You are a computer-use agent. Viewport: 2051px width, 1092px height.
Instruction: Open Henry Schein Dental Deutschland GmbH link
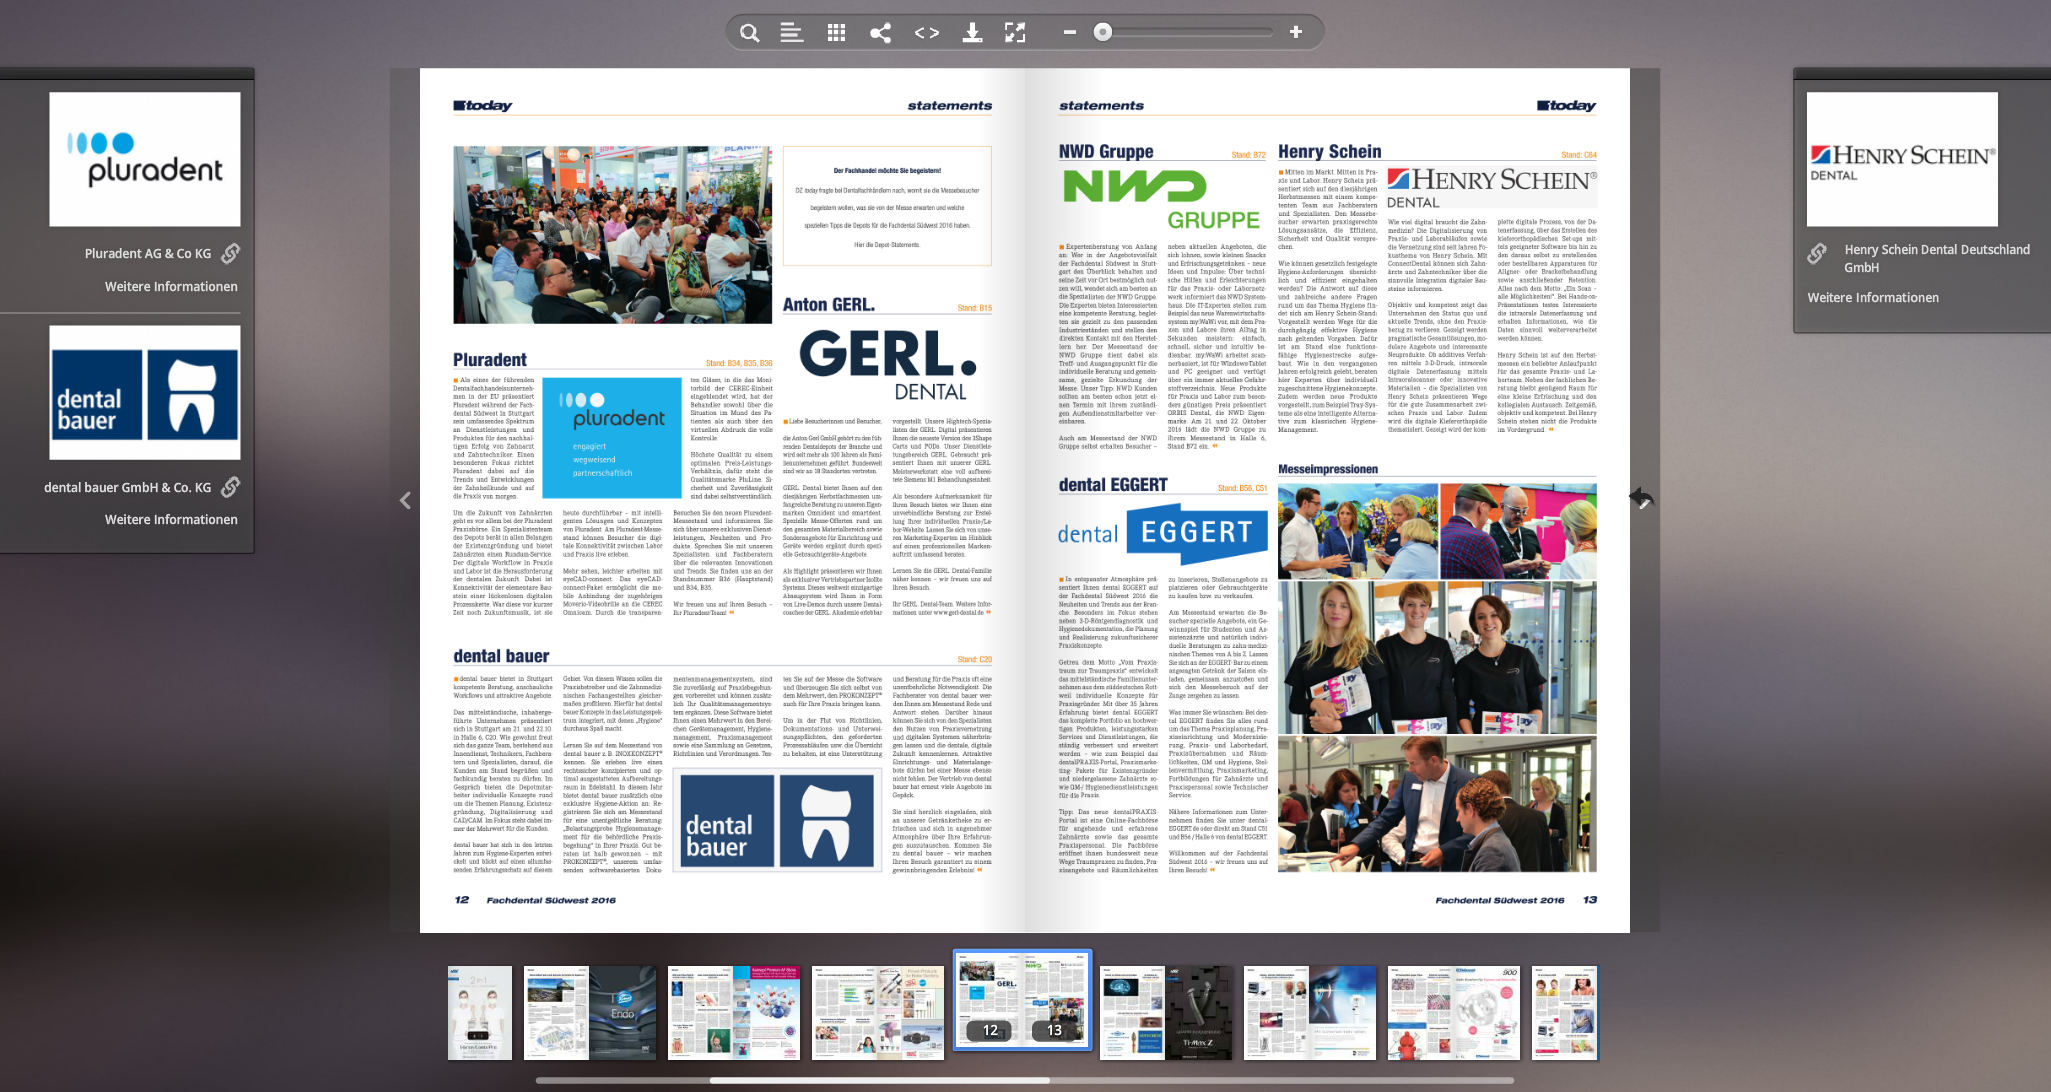click(1937, 258)
